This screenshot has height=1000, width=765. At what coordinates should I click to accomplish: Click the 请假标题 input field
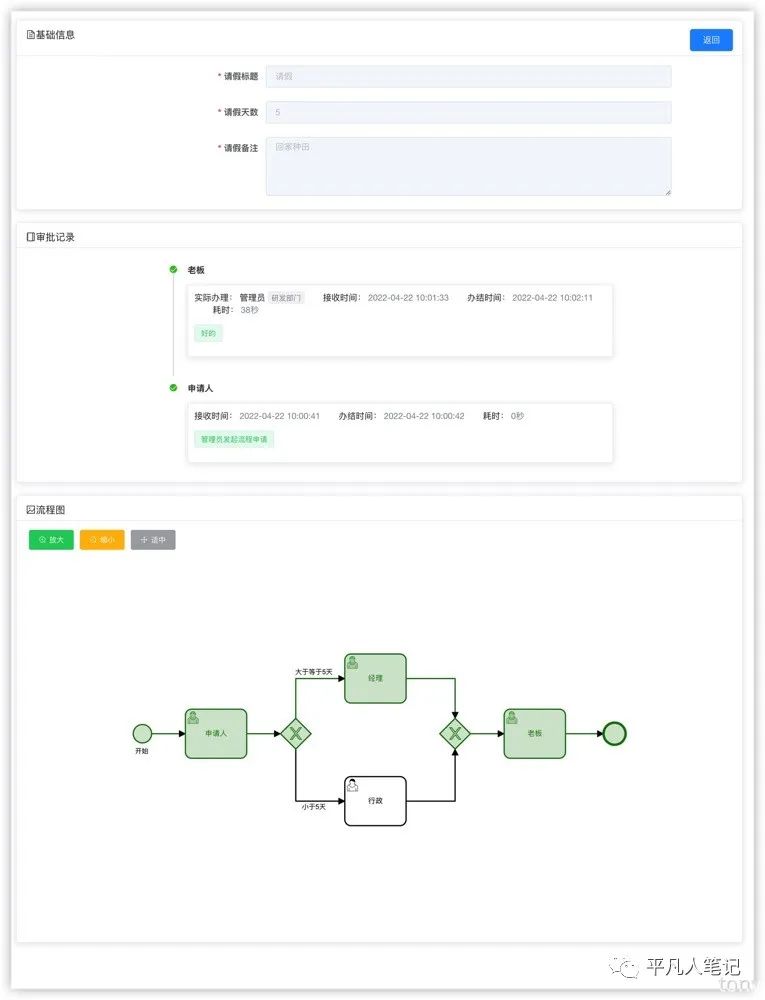coord(468,76)
